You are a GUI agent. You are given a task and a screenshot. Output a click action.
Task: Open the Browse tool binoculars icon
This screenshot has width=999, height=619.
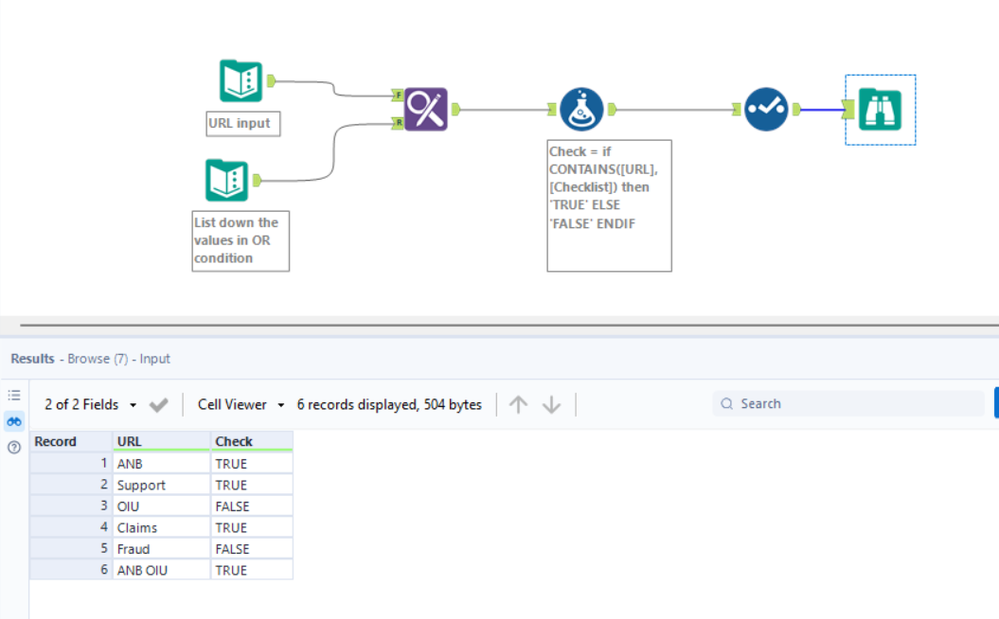coord(880,109)
